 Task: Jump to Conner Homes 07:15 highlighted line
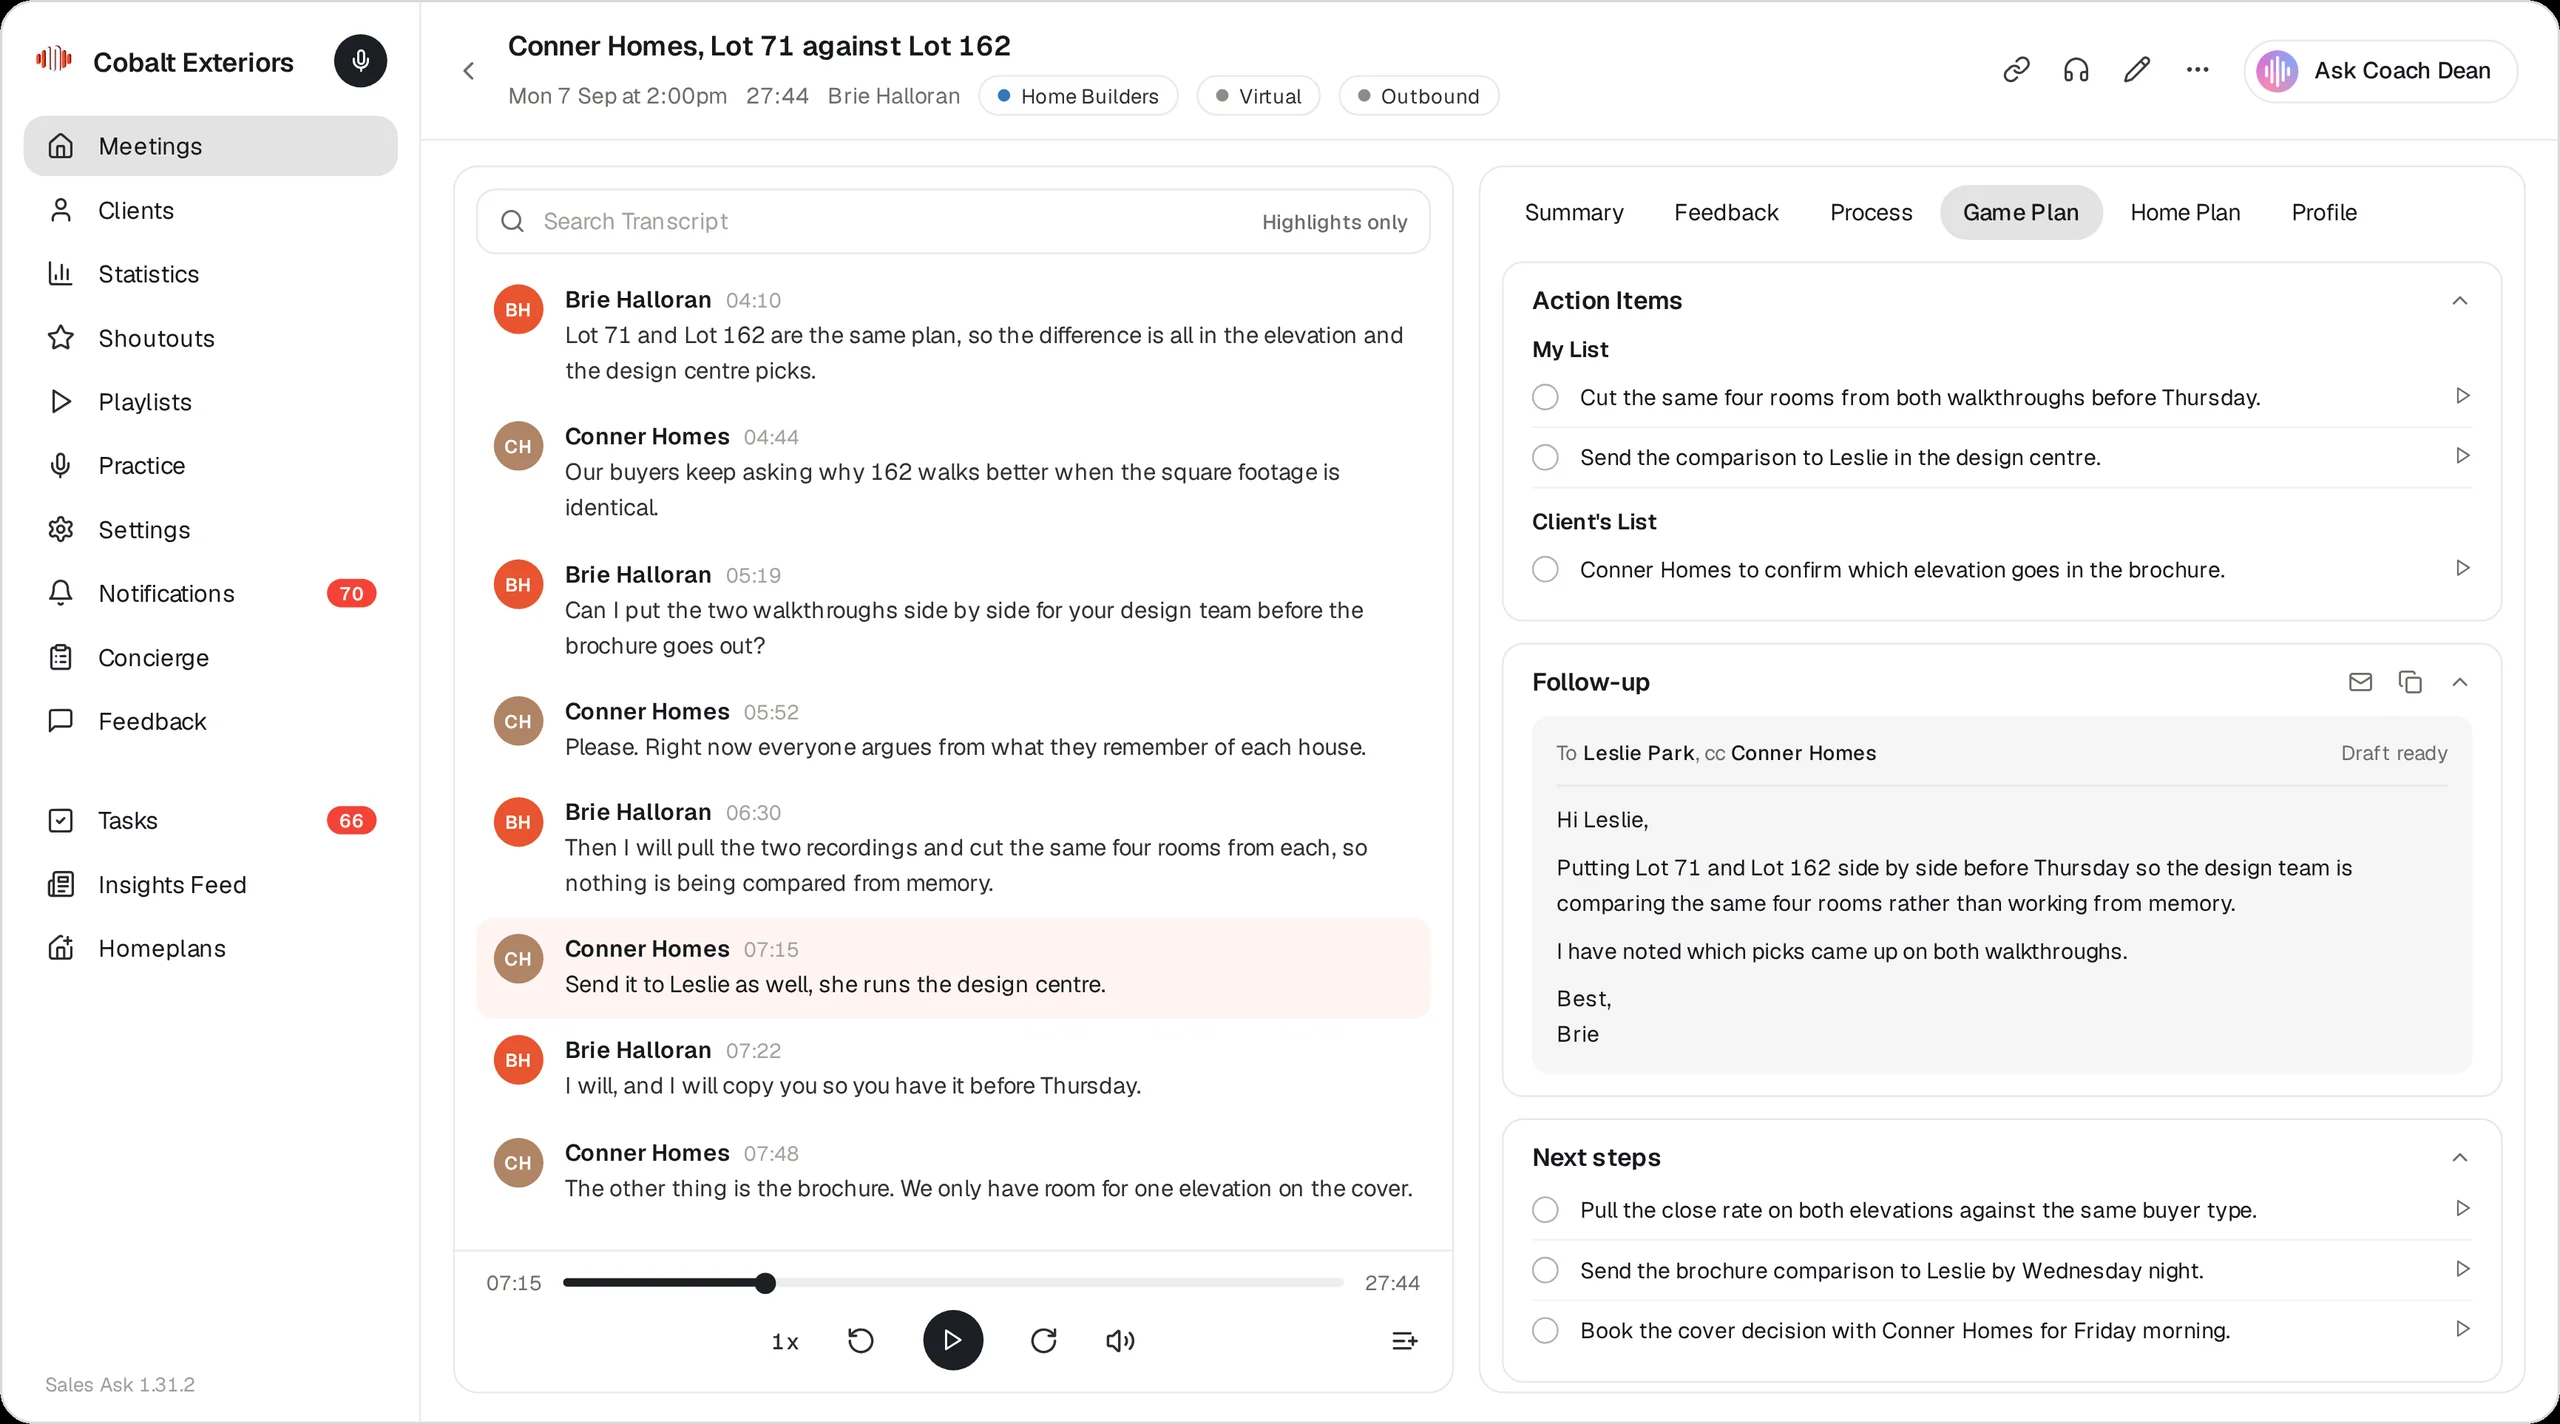[952, 967]
